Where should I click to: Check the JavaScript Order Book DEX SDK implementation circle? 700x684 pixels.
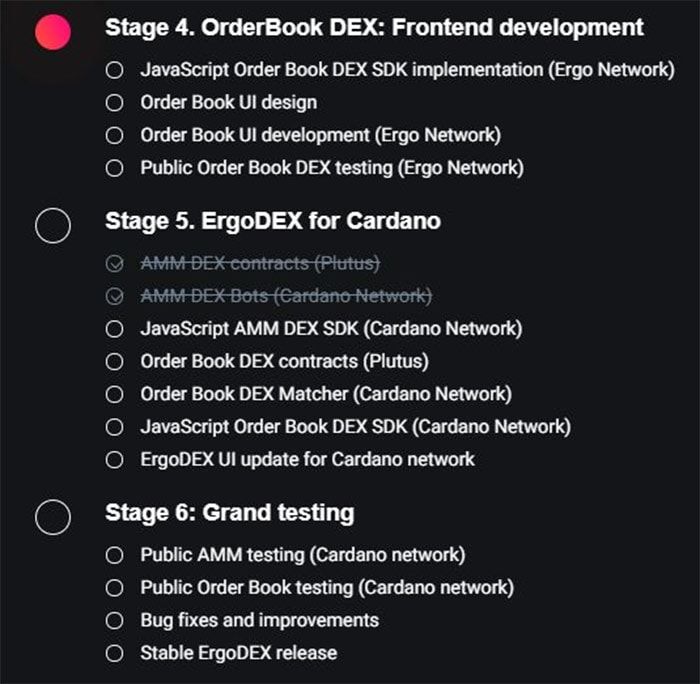114,70
